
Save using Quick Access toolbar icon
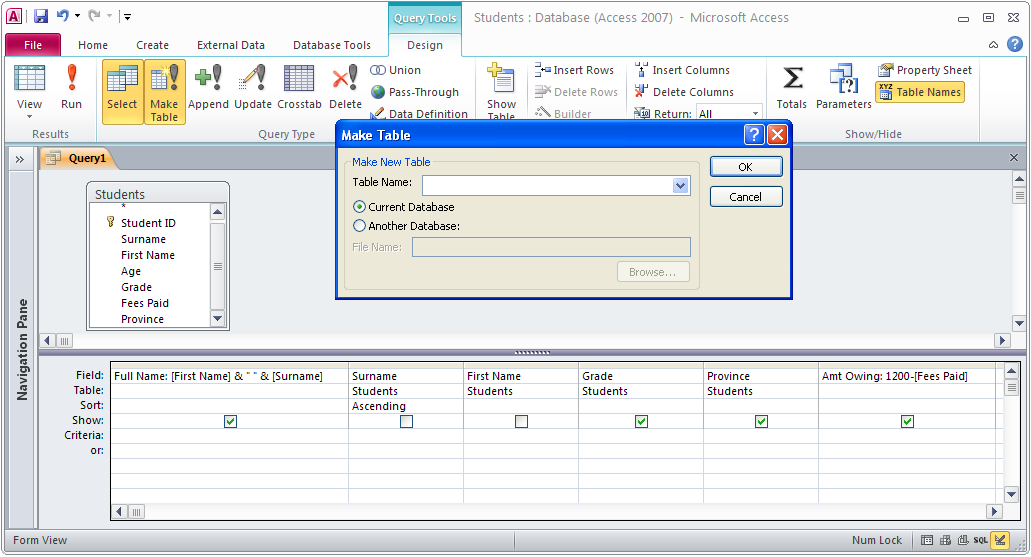(41, 16)
